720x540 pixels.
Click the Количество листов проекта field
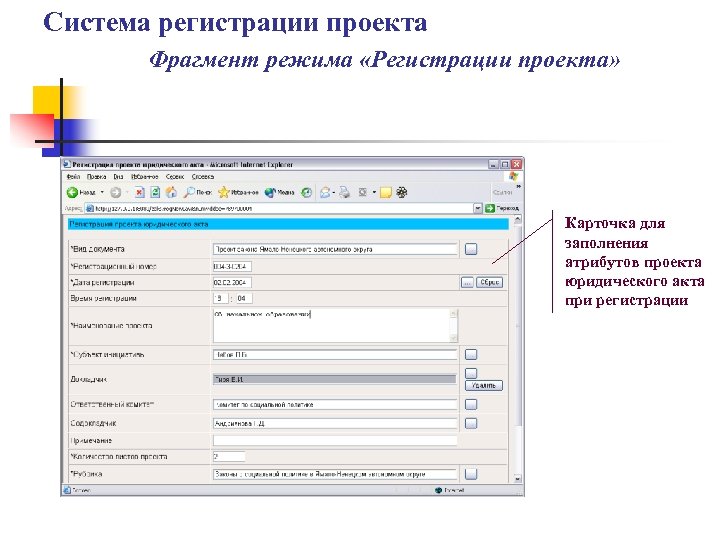[229, 457]
